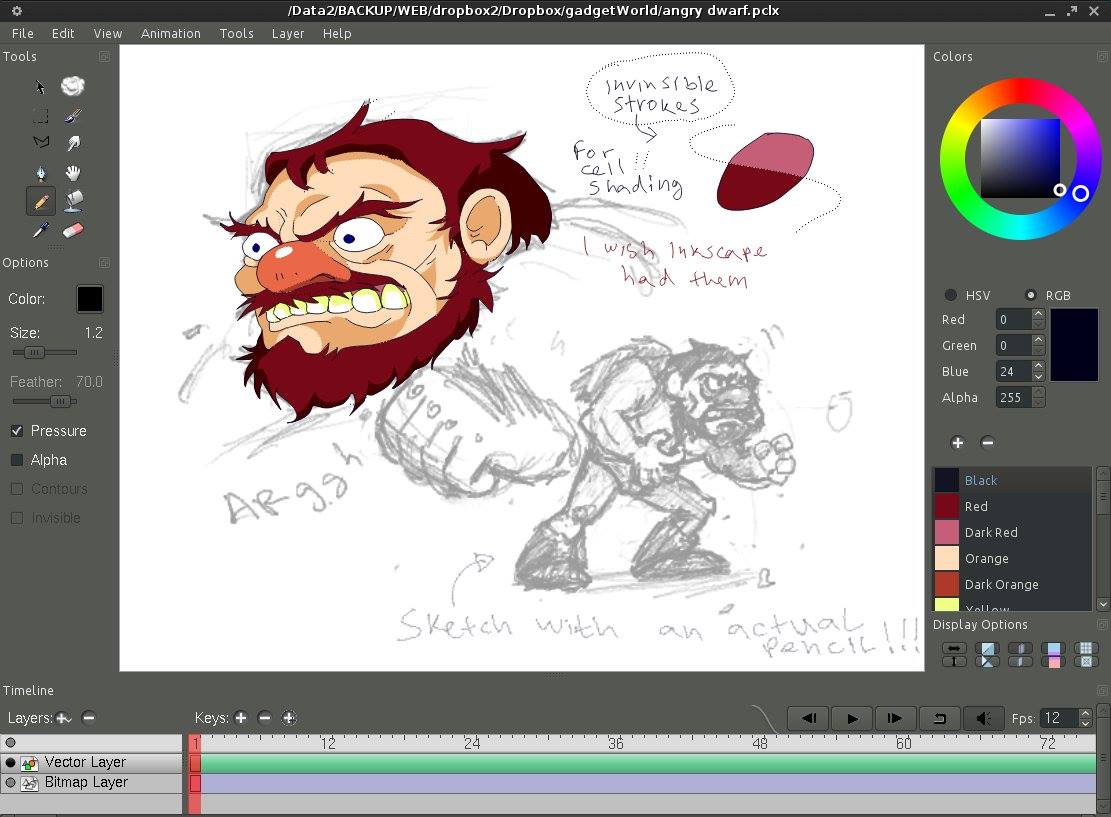This screenshot has width=1111, height=817.
Task: Open the Layer menu
Action: tap(287, 33)
